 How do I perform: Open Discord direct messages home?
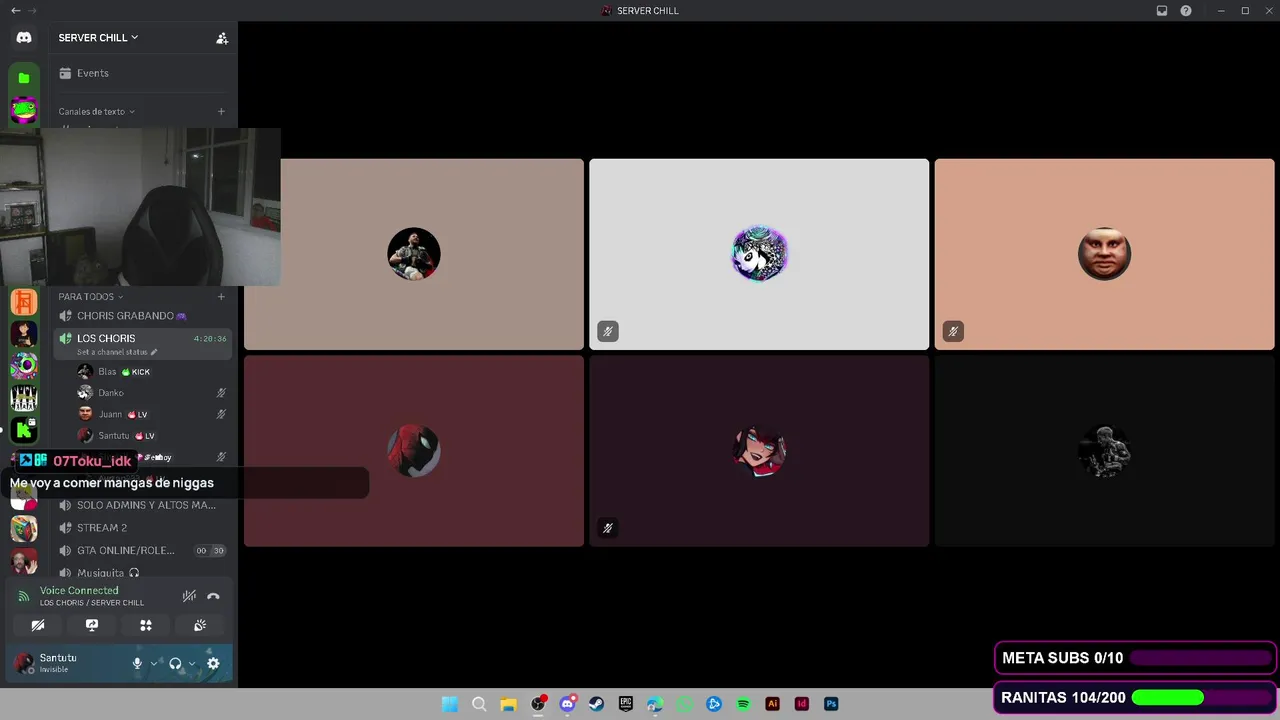[x=24, y=37]
